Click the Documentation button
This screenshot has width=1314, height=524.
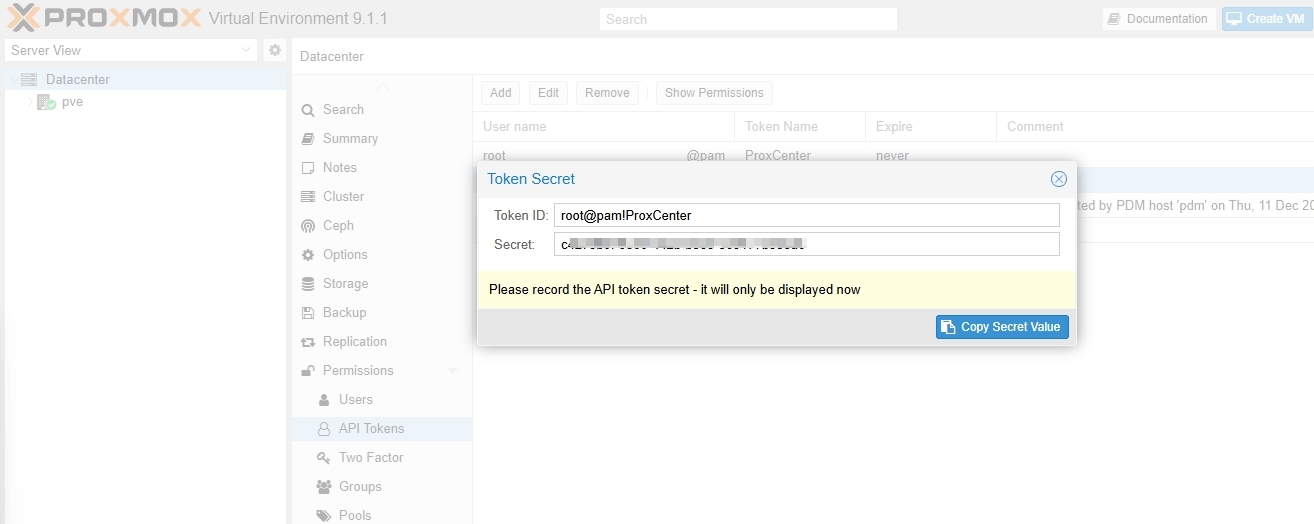(x=1158, y=19)
